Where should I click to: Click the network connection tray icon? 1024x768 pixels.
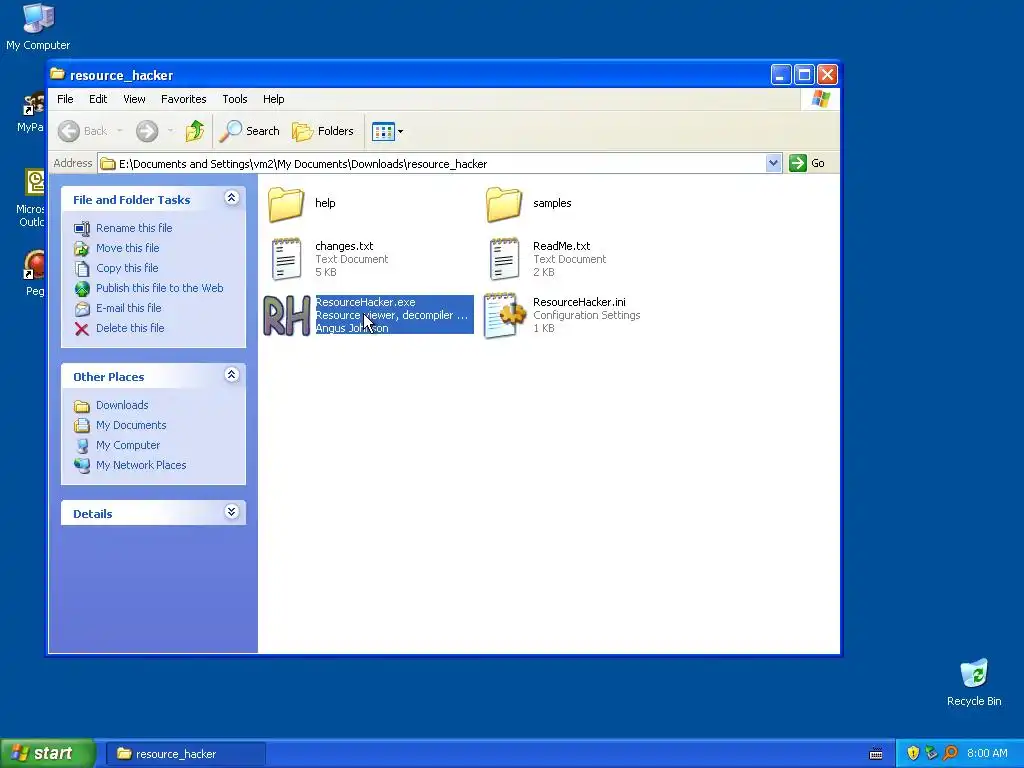[931, 754]
